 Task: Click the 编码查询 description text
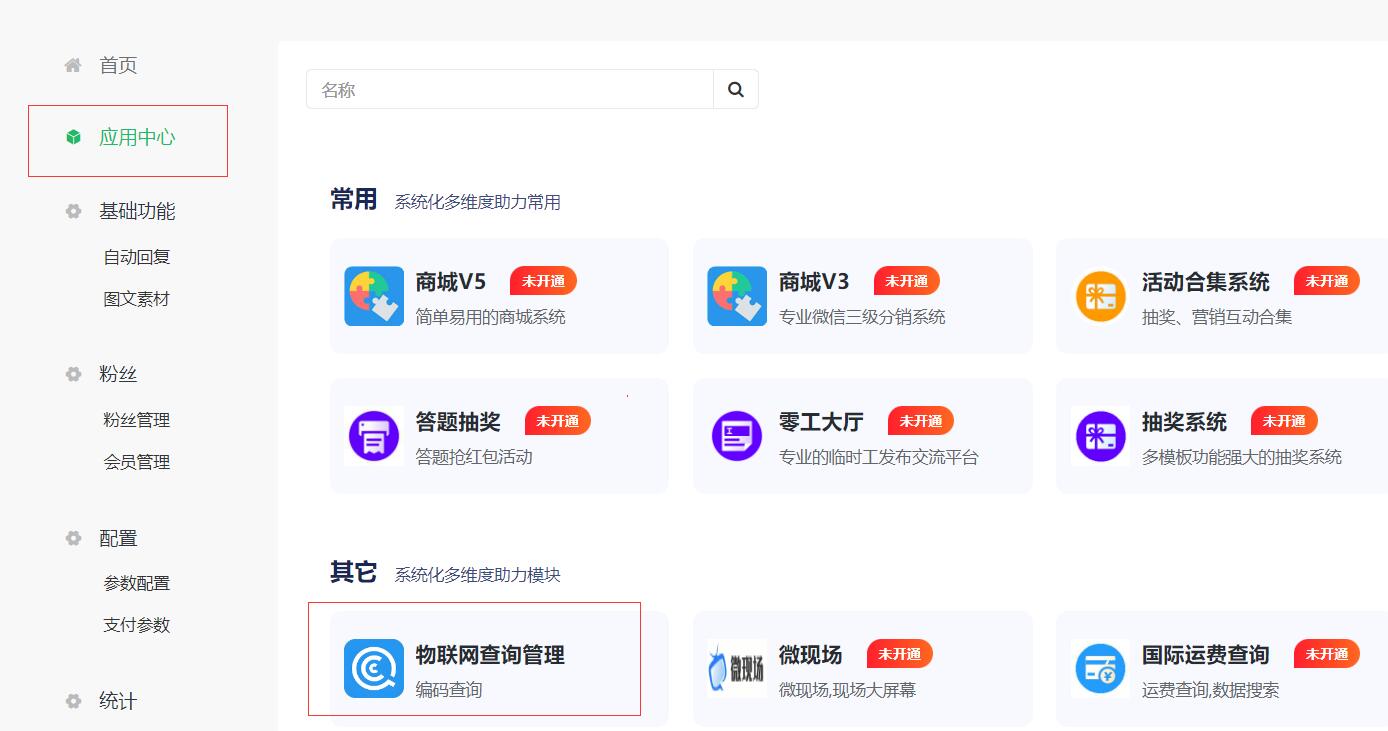[449, 690]
